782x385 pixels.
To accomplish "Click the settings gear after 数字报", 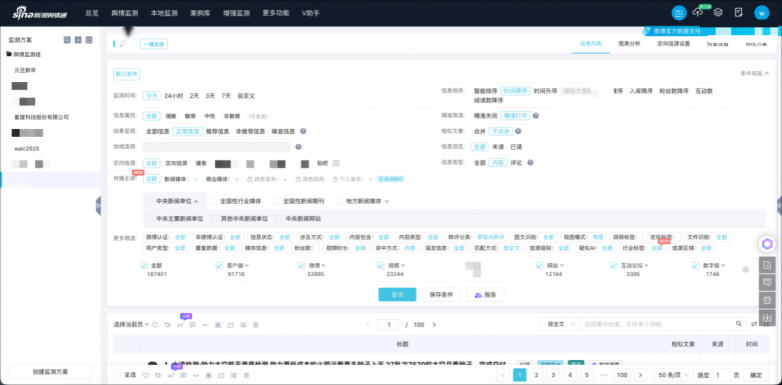I will pyautogui.click(x=746, y=269).
